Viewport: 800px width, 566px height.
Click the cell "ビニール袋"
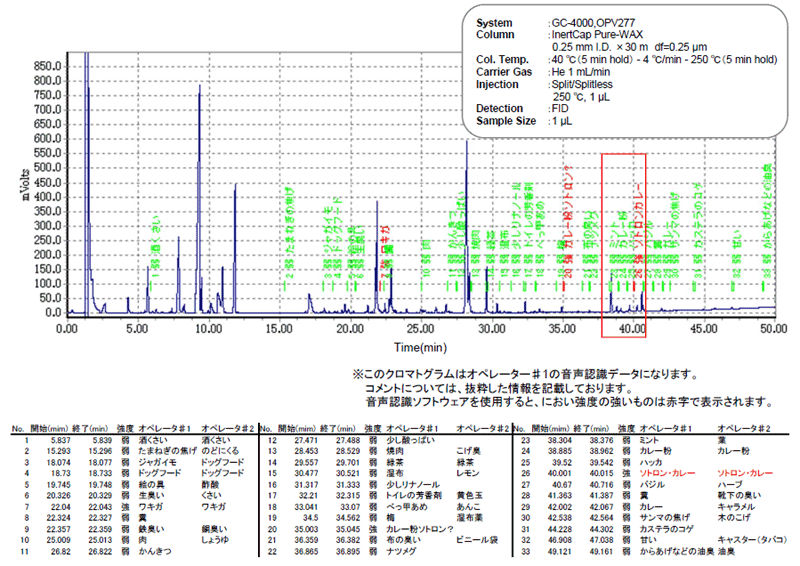pyautogui.click(x=477, y=540)
